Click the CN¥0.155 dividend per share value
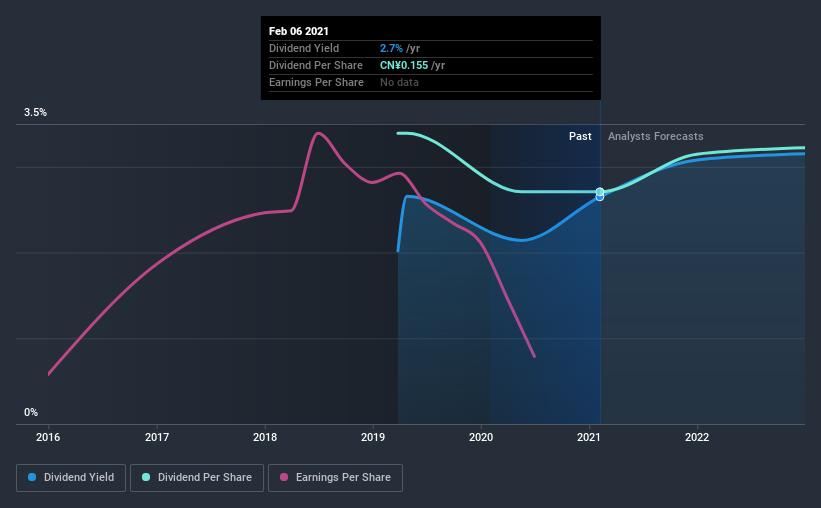This screenshot has width=821, height=508. [x=404, y=65]
